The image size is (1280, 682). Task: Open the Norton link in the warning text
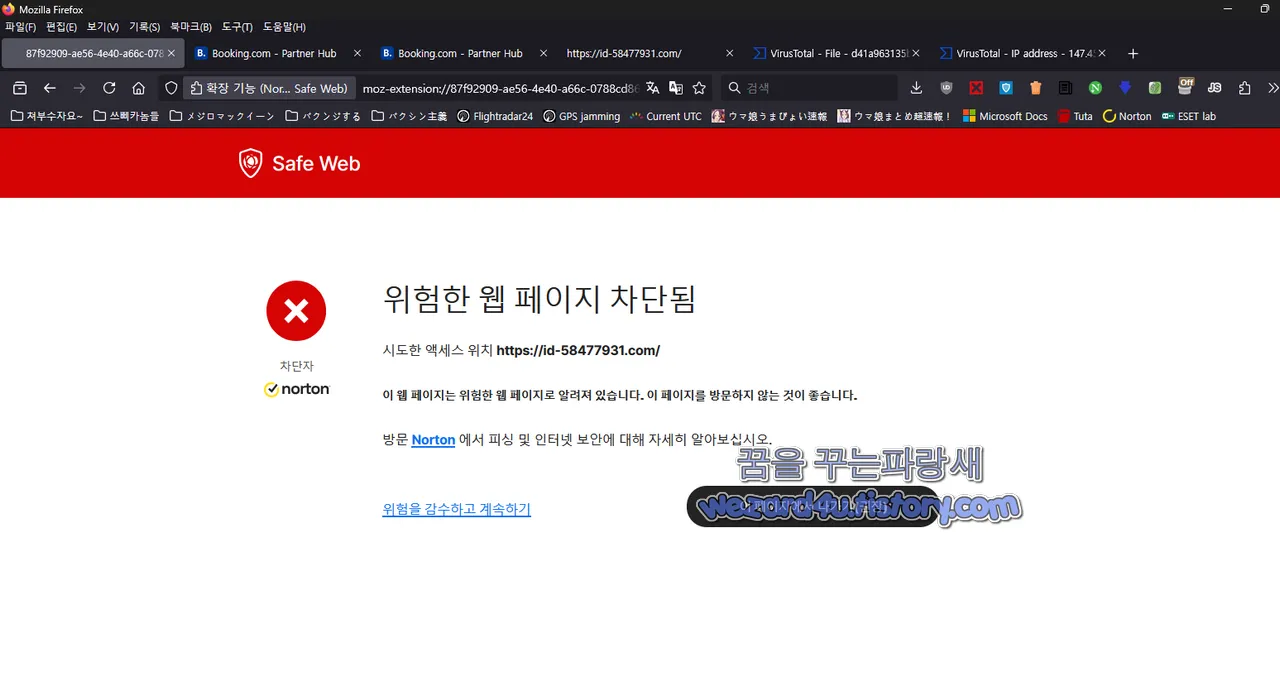433,440
